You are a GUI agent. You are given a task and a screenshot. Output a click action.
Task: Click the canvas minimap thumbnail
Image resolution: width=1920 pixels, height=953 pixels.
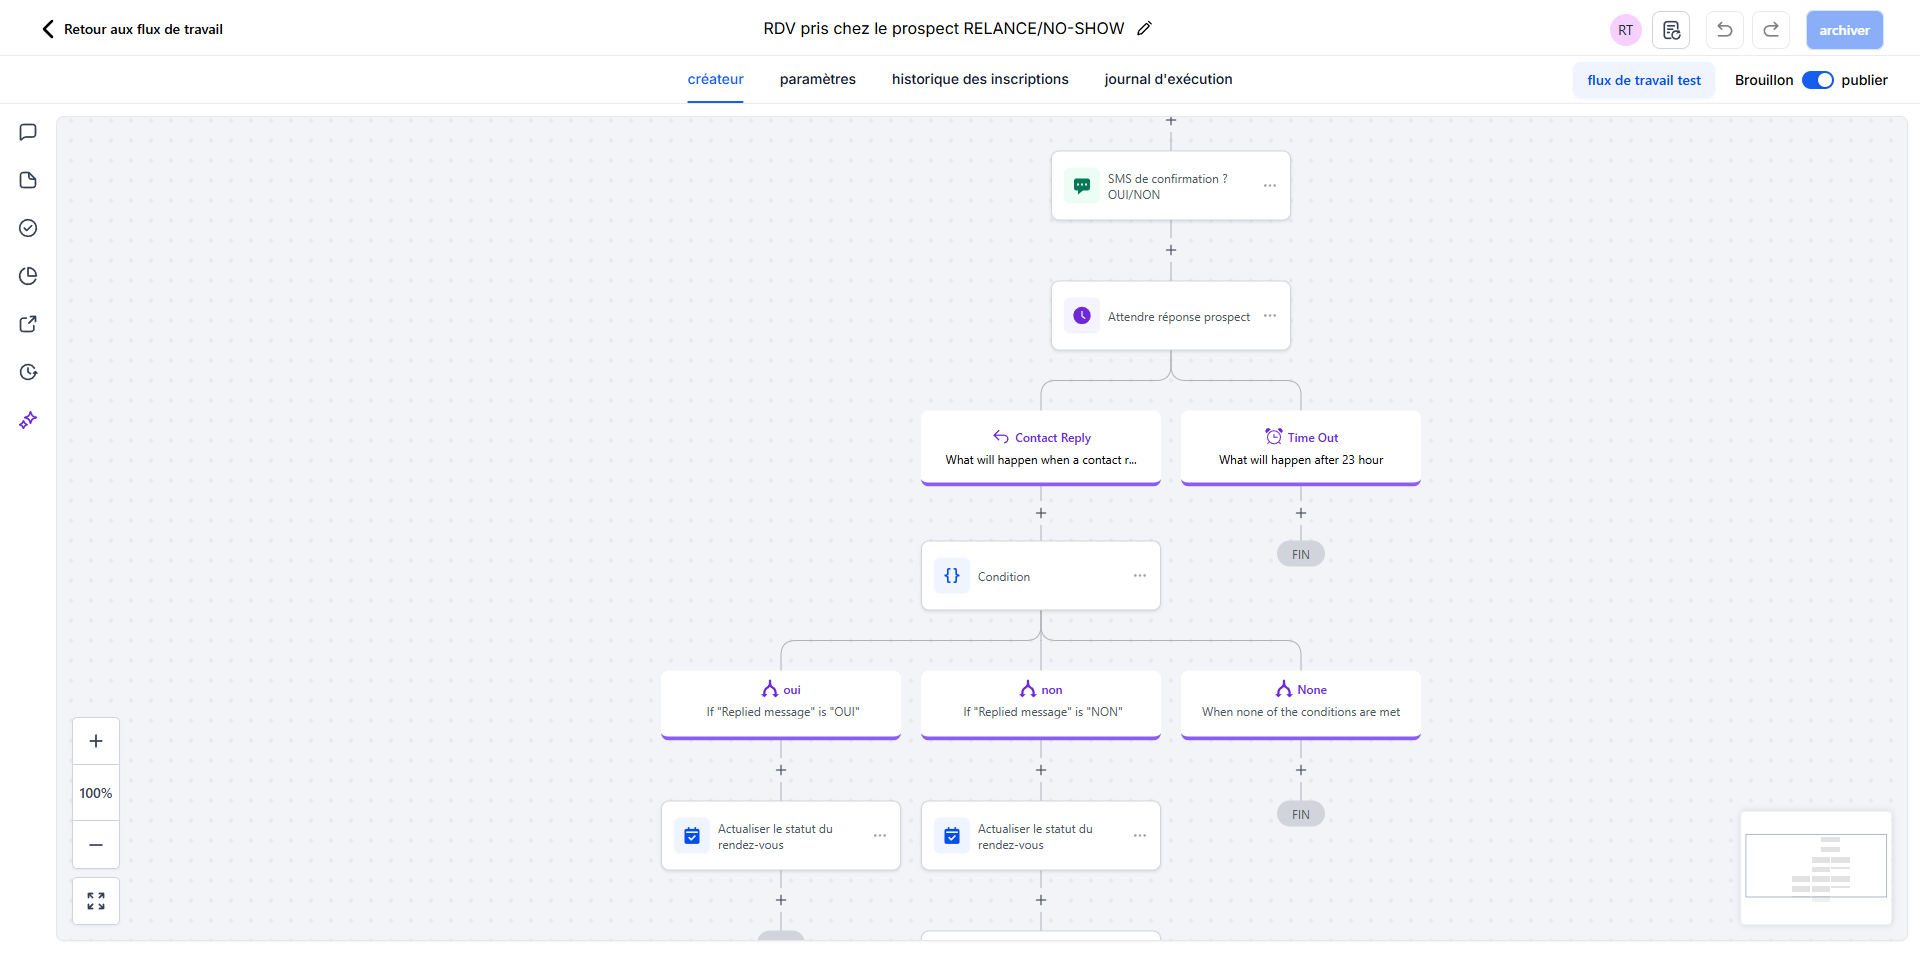point(1816,867)
